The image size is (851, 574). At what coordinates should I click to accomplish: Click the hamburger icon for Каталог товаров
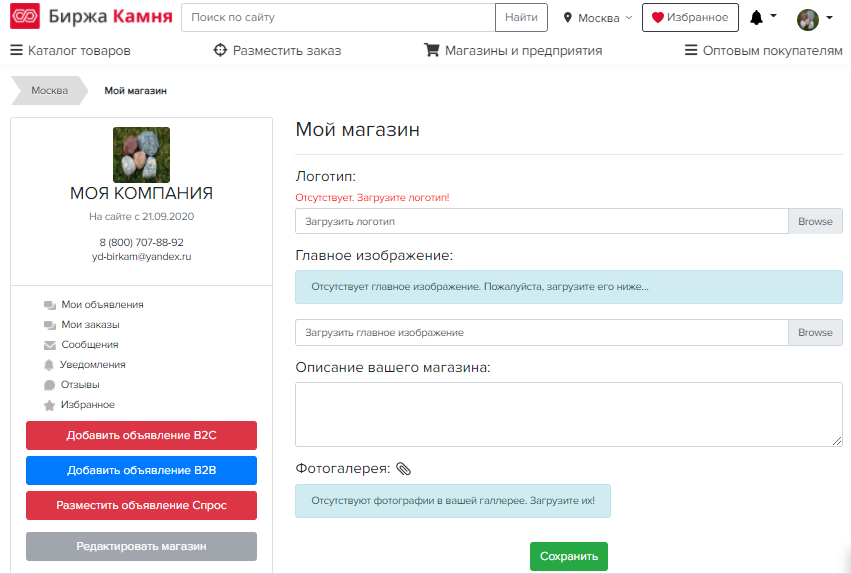coord(17,50)
